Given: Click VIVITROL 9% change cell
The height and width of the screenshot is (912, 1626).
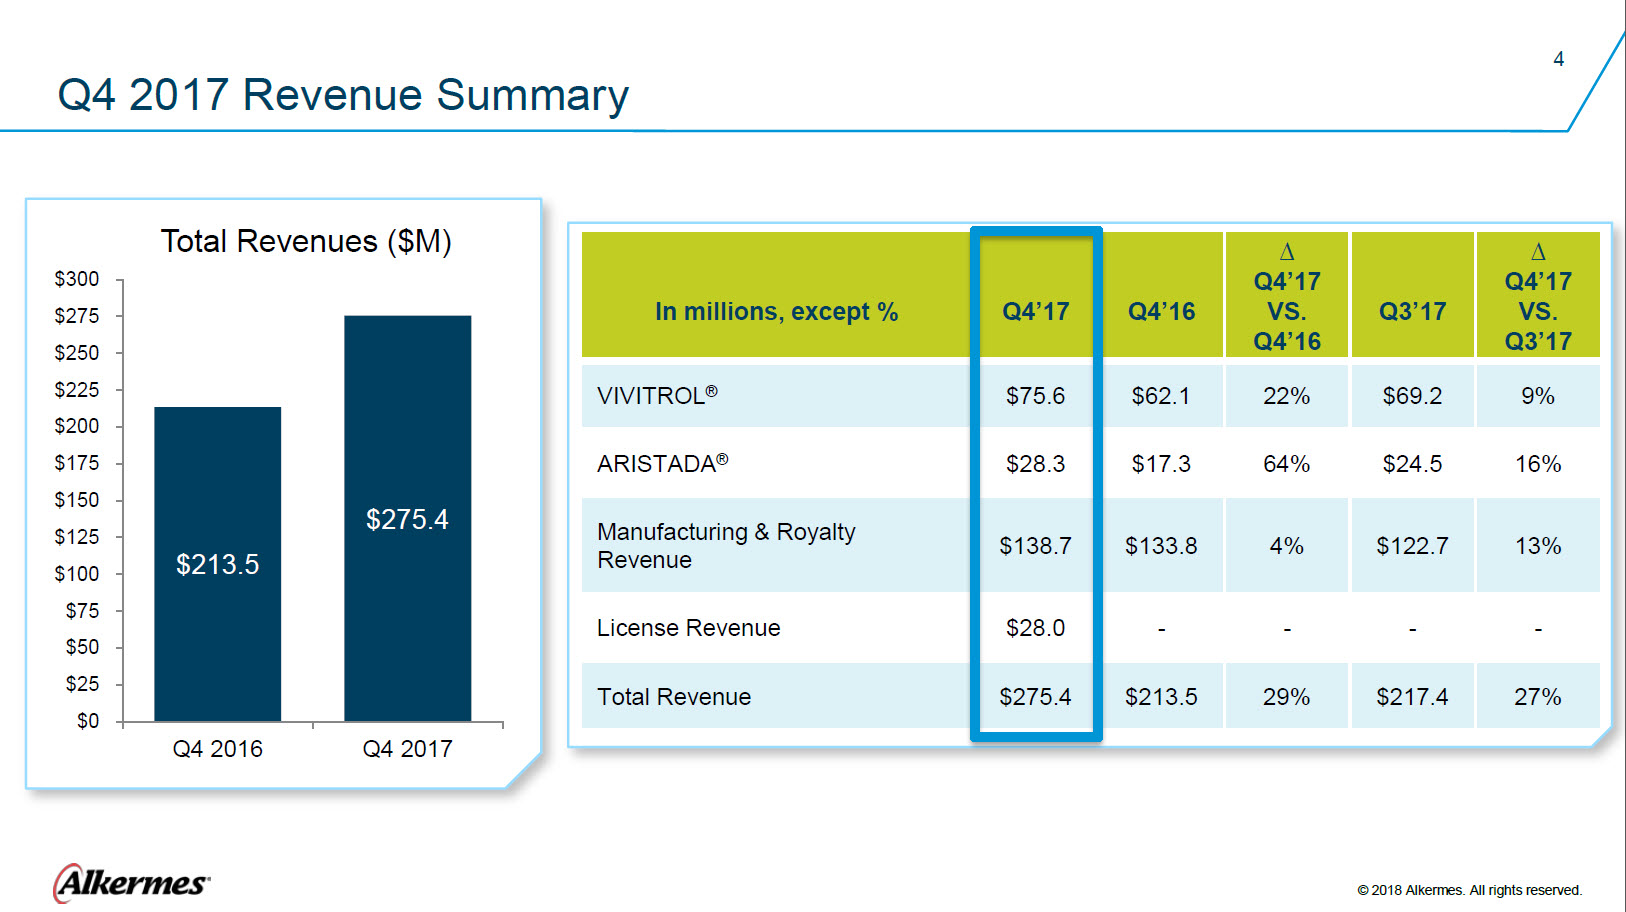Looking at the screenshot, I should coord(1538,396).
